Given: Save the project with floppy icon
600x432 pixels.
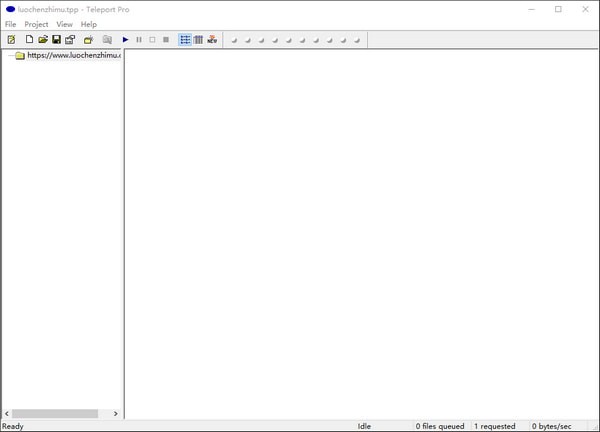Looking at the screenshot, I should [56, 40].
